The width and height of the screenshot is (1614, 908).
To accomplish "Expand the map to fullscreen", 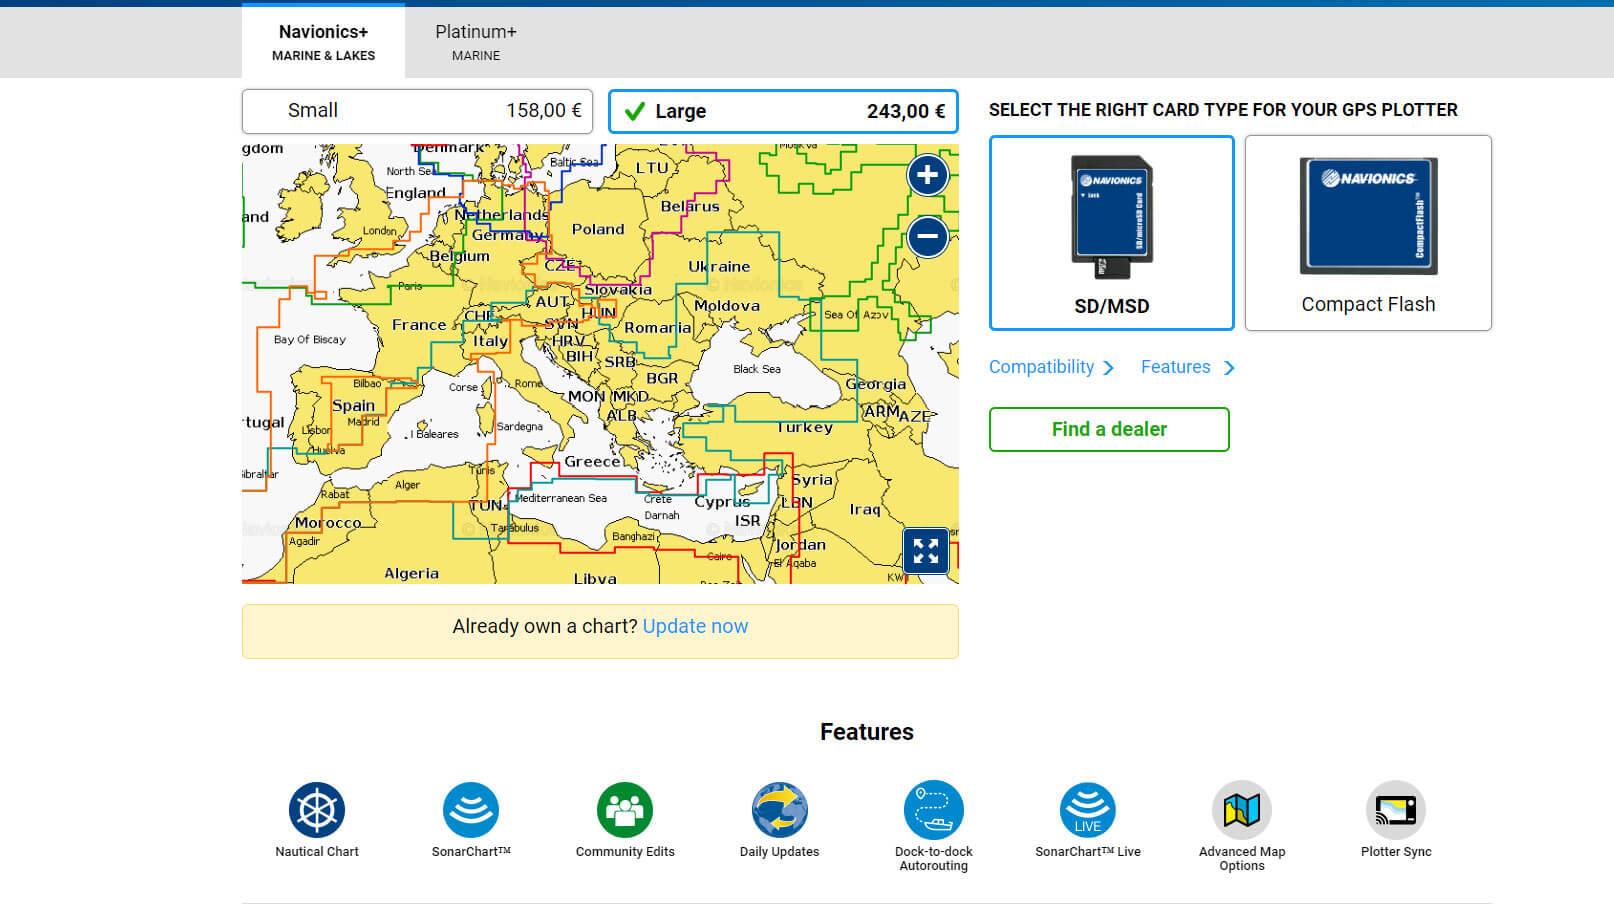I will [925, 550].
